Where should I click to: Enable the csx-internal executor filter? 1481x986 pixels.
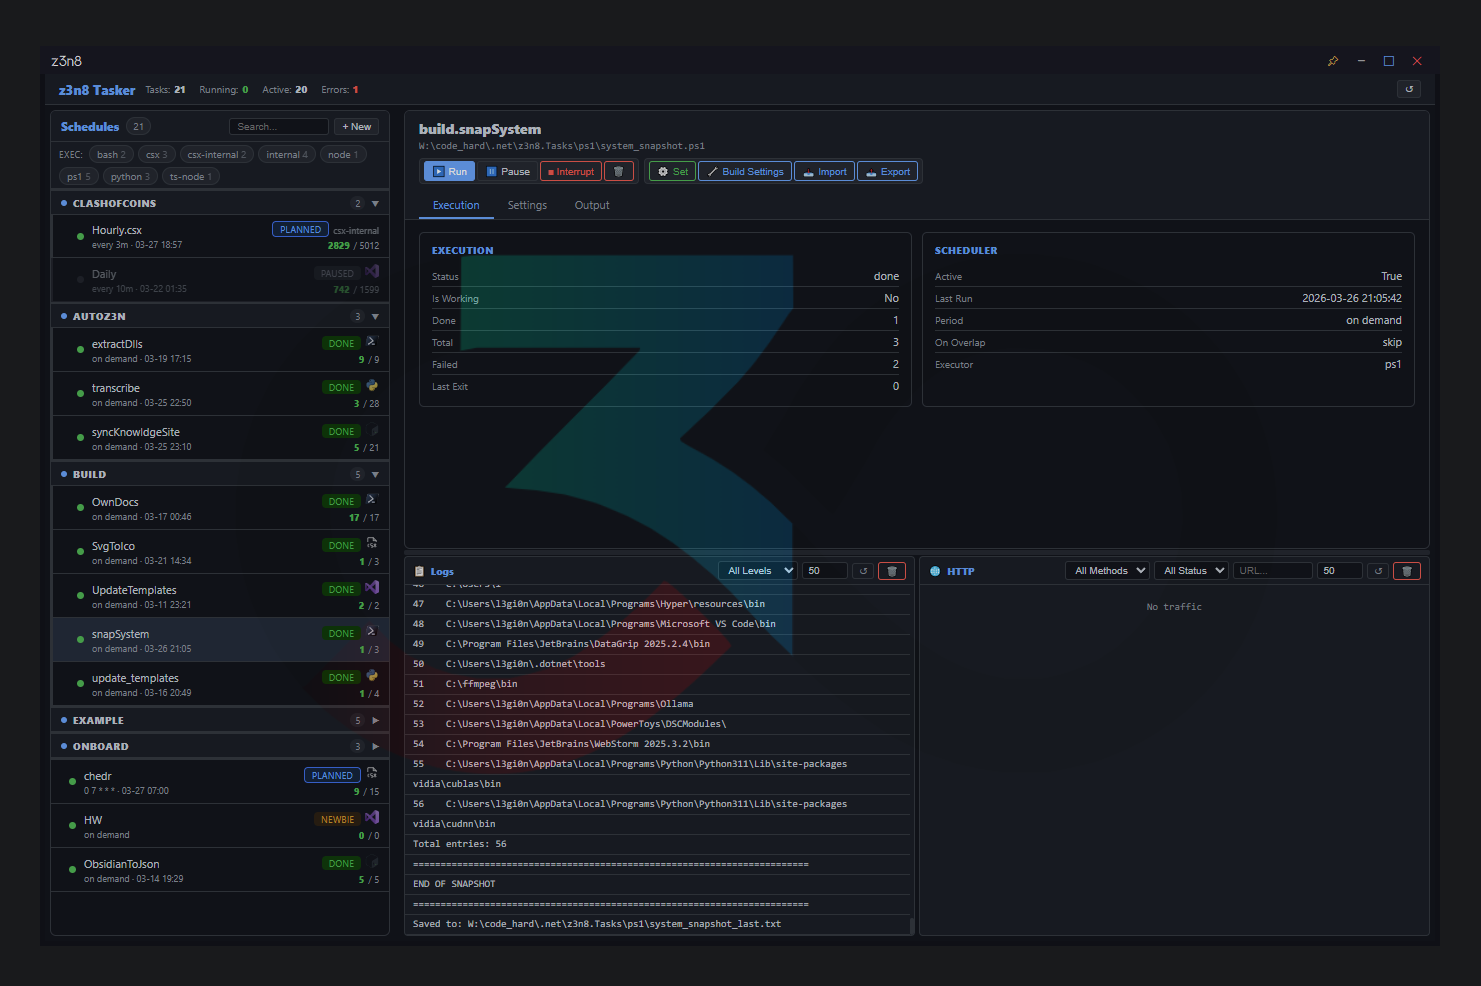pos(217,155)
